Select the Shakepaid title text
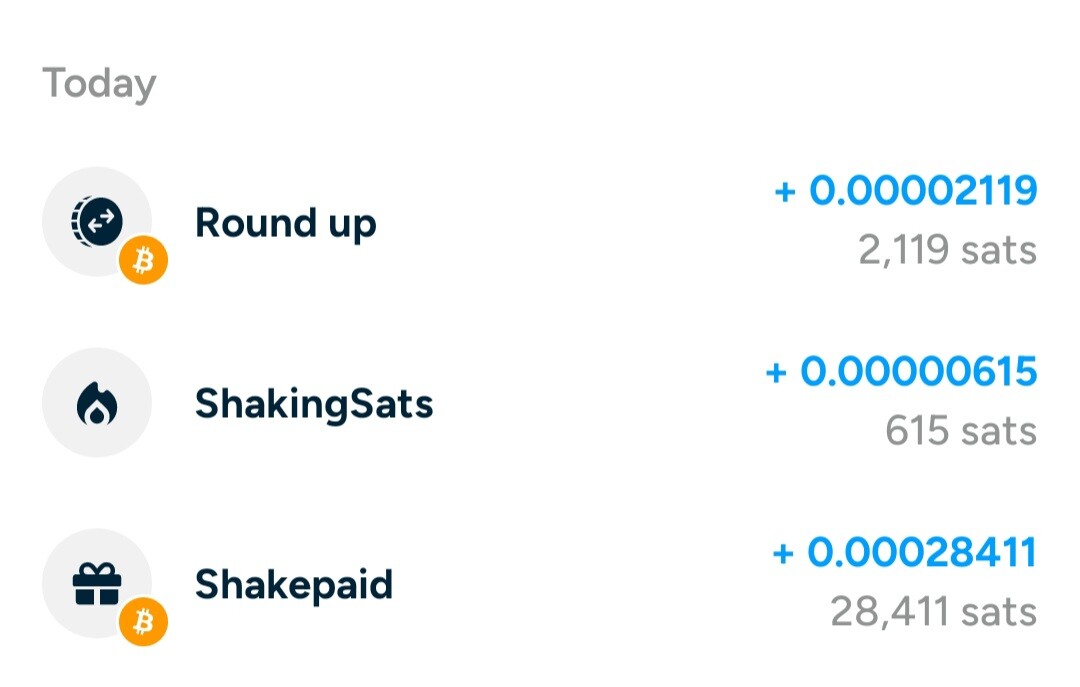The width and height of the screenshot is (1080, 687). pyautogui.click(x=294, y=586)
